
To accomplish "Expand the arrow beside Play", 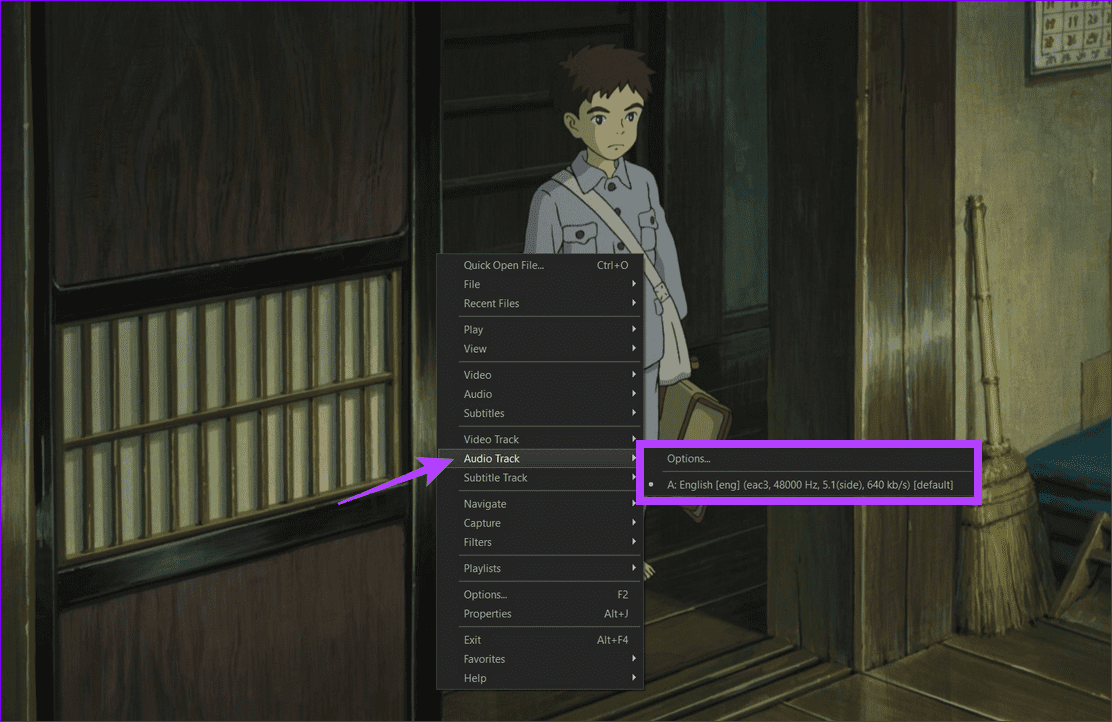I will click(634, 329).
